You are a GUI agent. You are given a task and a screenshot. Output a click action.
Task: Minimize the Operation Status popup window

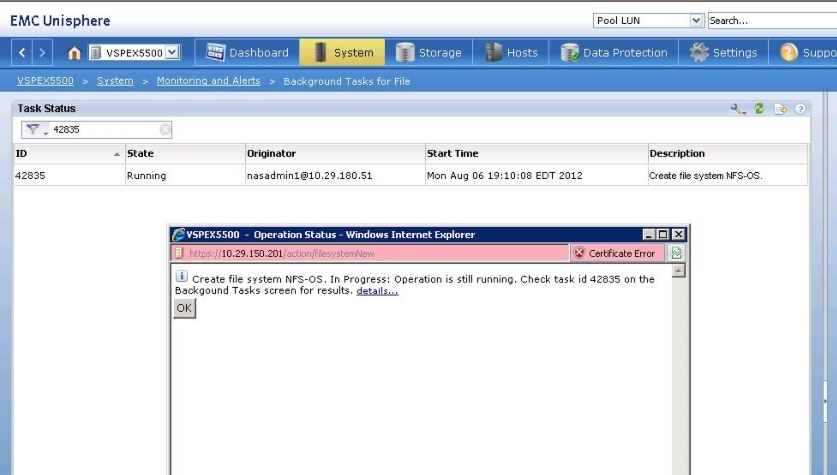tap(649, 235)
